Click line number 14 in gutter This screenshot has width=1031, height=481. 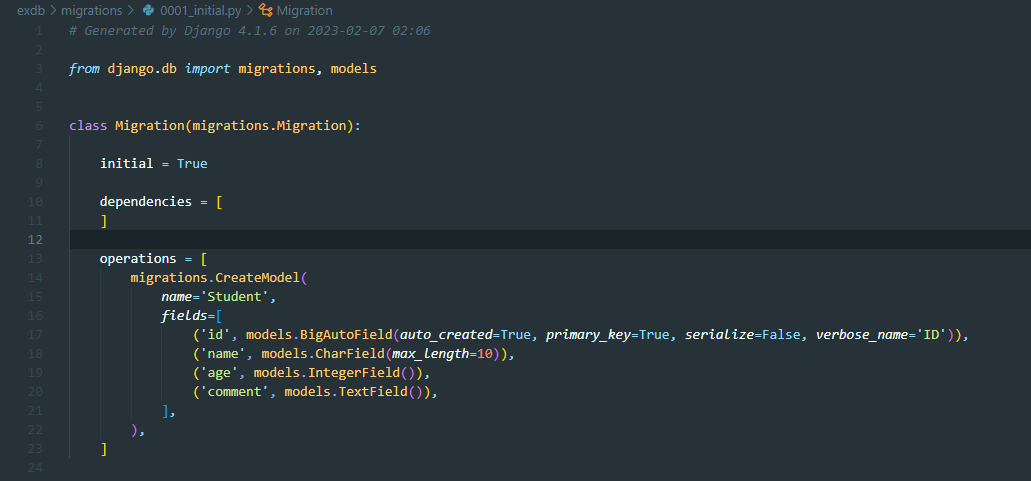click(x=35, y=277)
